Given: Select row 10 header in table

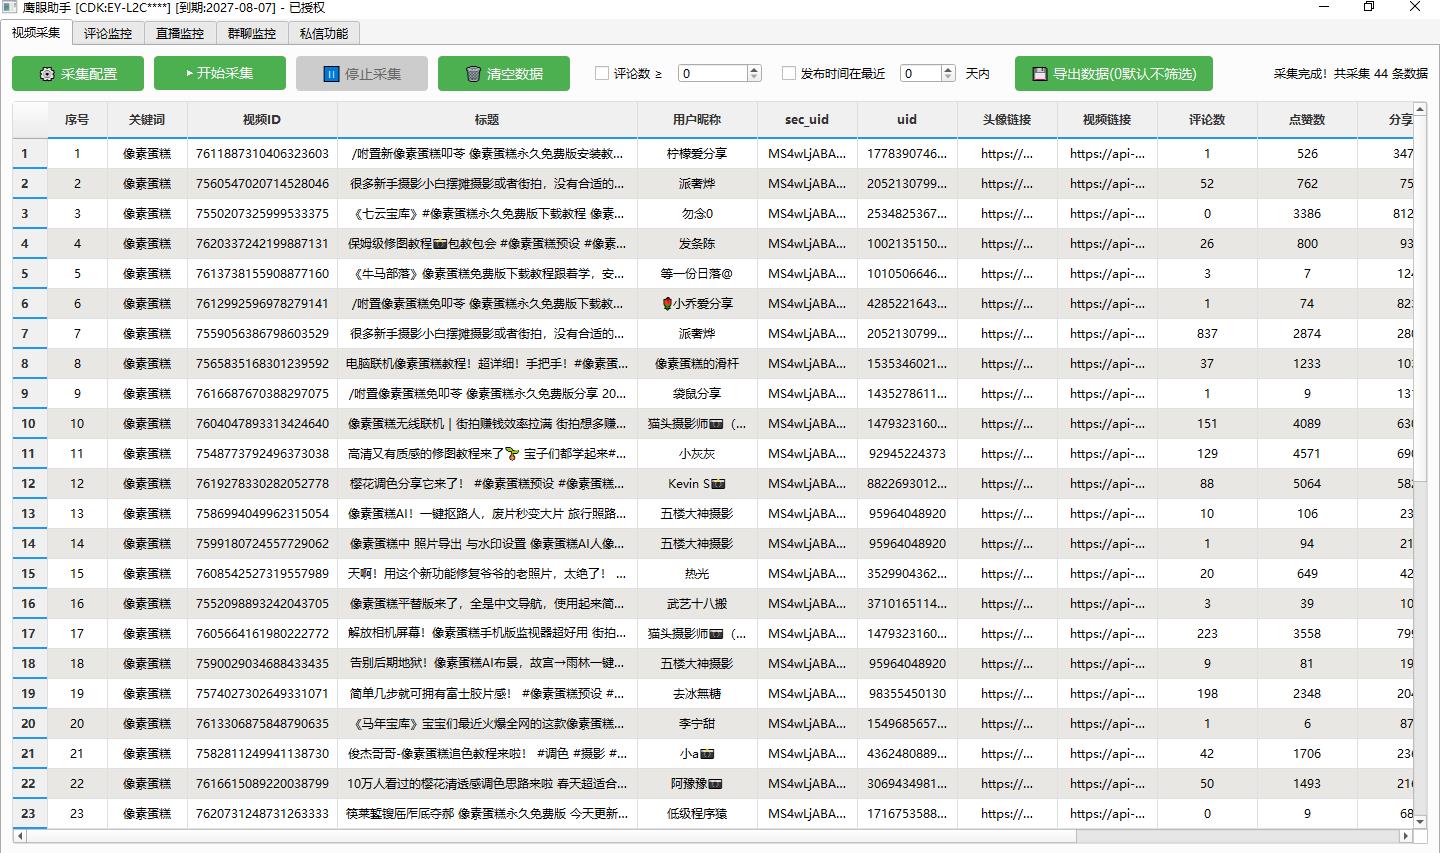Looking at the screenshot, I should [x=29, y=423].
